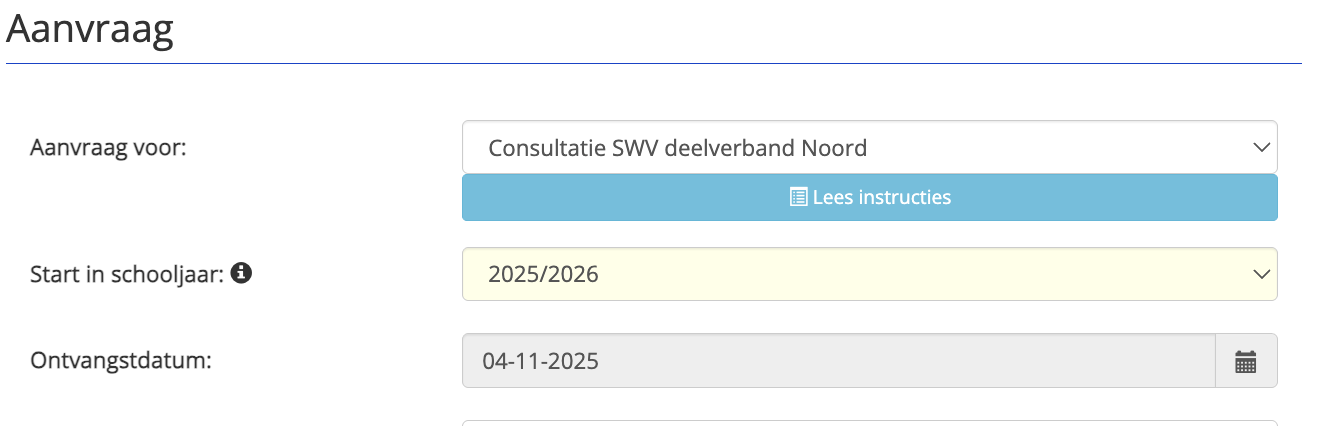
Task: Click the list icon in Lees instructies
Action: 798,197
